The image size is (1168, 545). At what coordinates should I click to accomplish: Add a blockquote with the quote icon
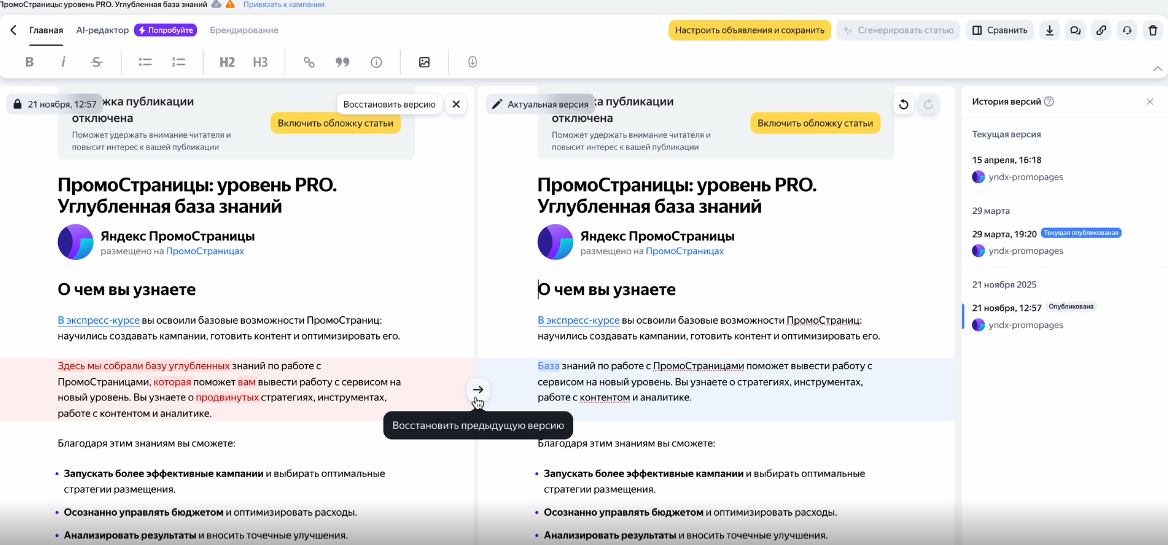click(342, 62)
